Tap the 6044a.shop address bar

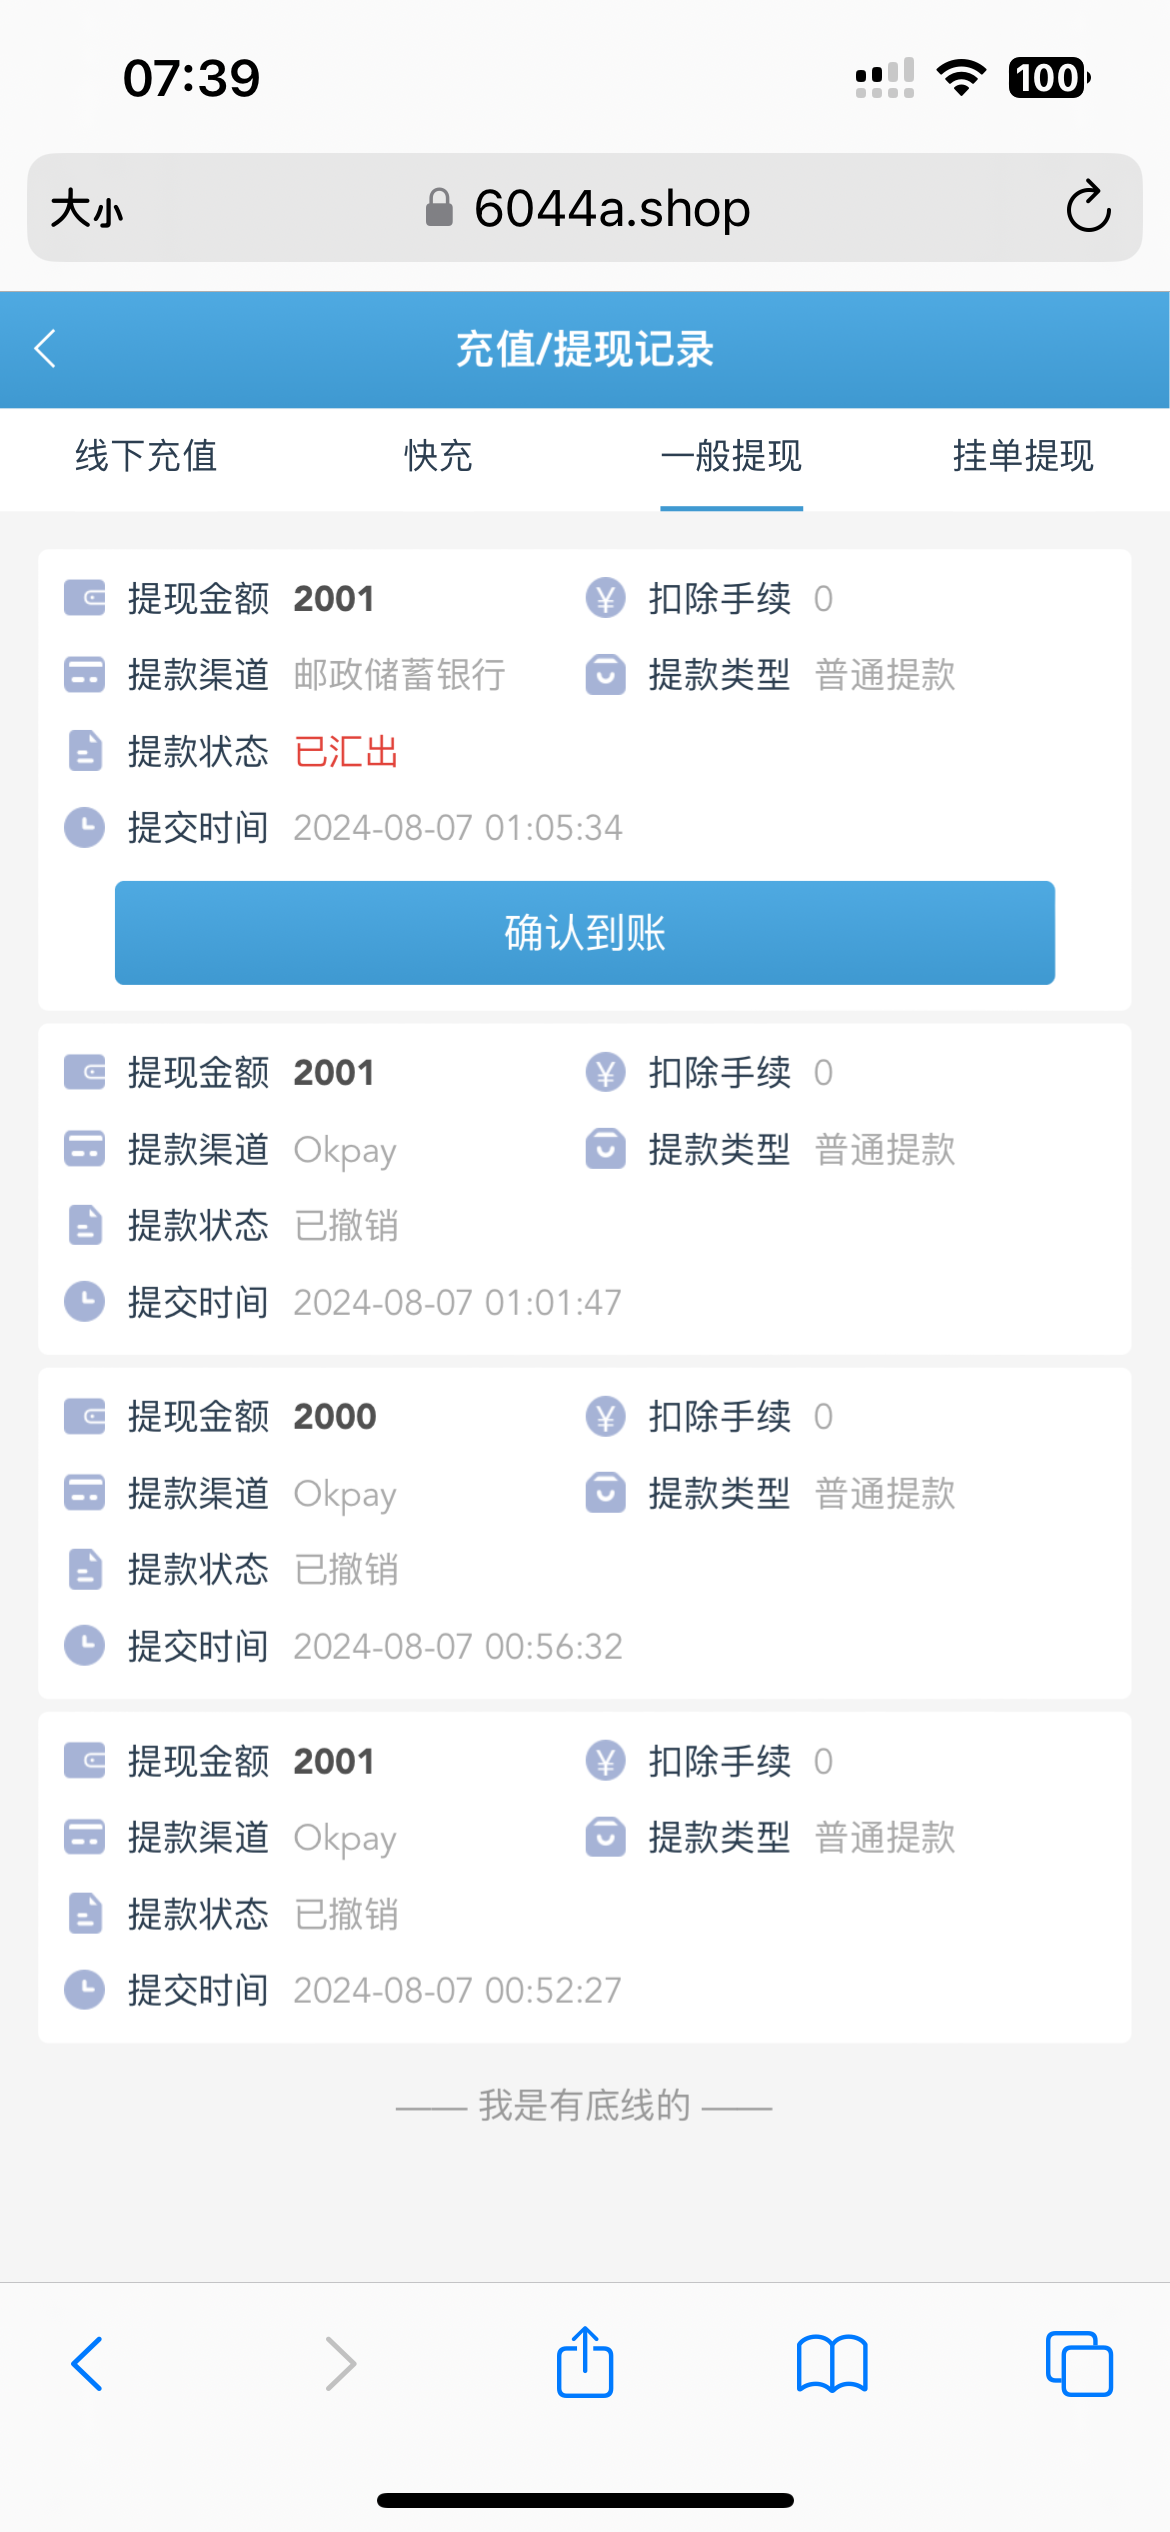611,208
